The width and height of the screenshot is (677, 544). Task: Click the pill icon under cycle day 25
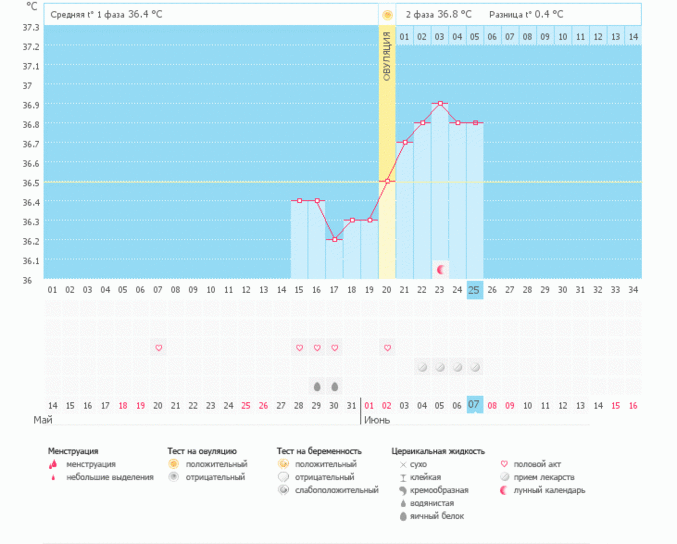pos(475,367)
